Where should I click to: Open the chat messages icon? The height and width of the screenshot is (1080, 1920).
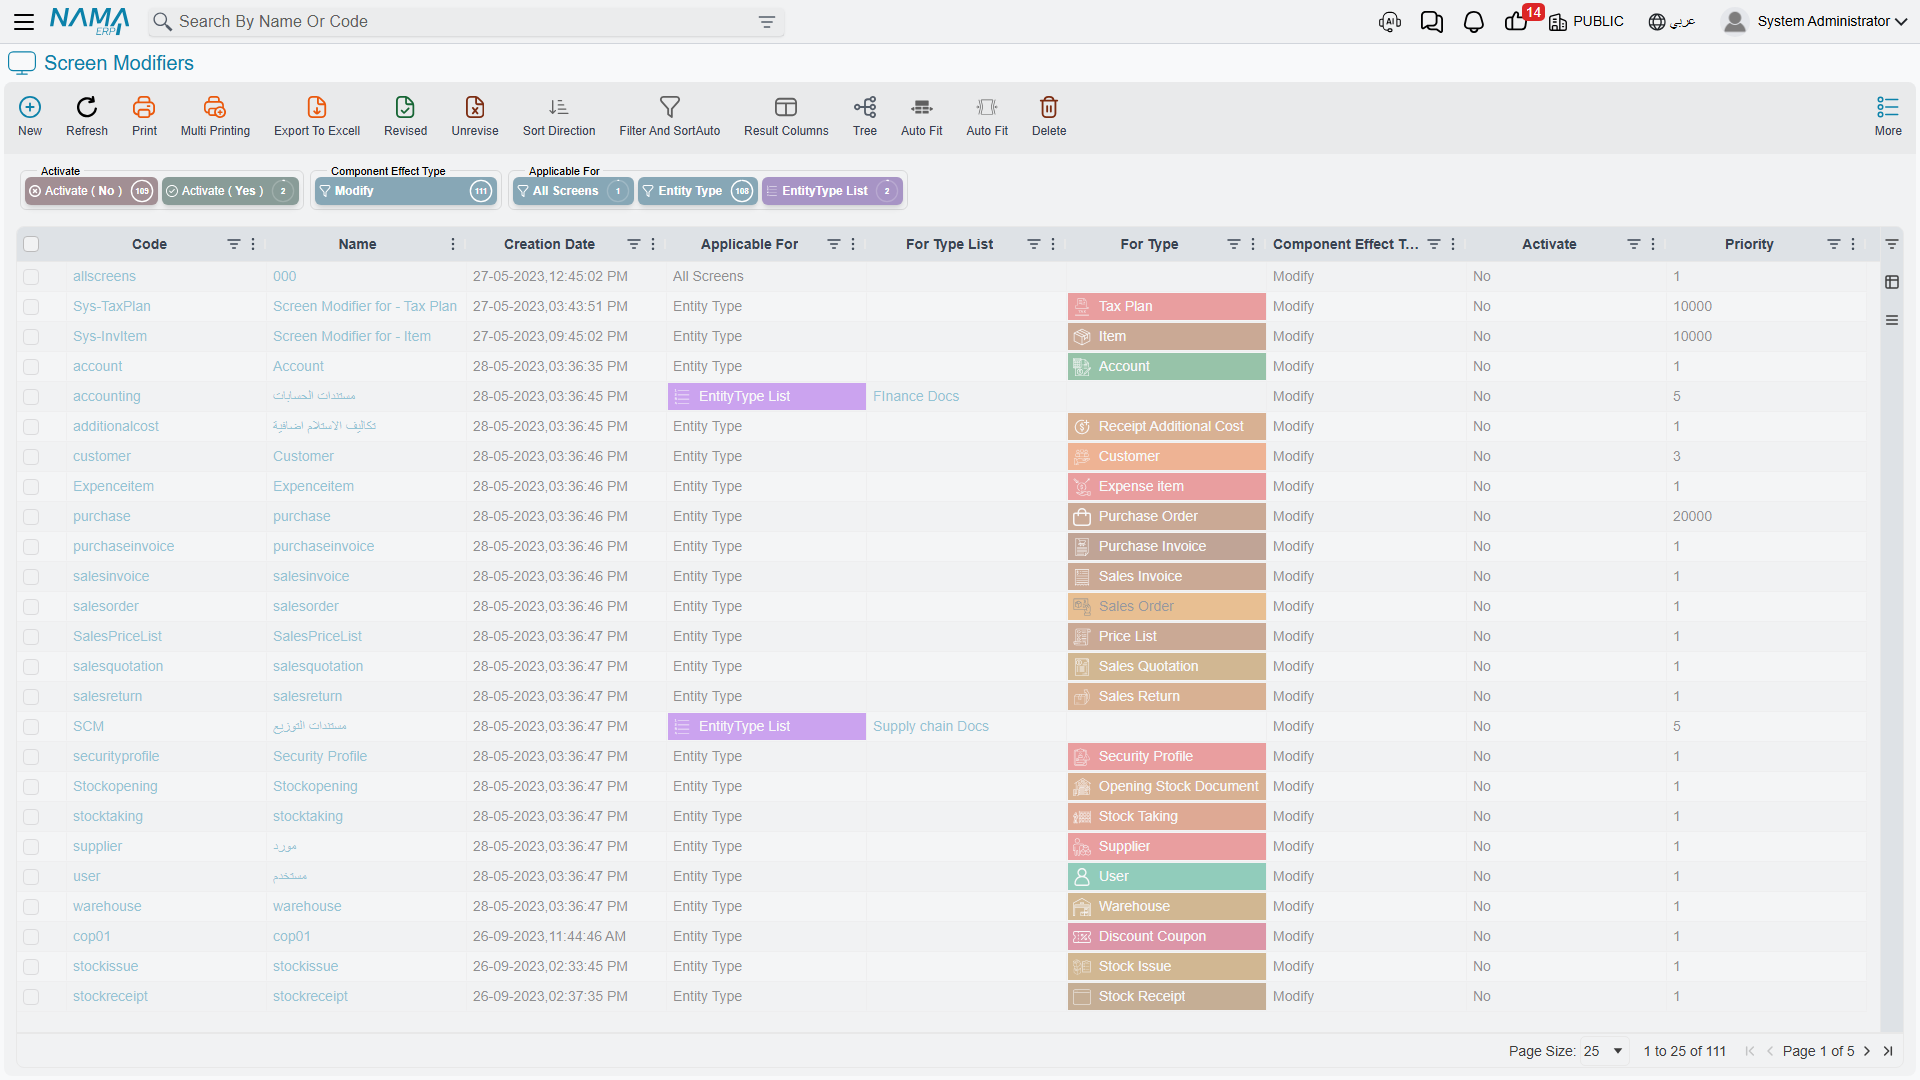click(1432, 22)
